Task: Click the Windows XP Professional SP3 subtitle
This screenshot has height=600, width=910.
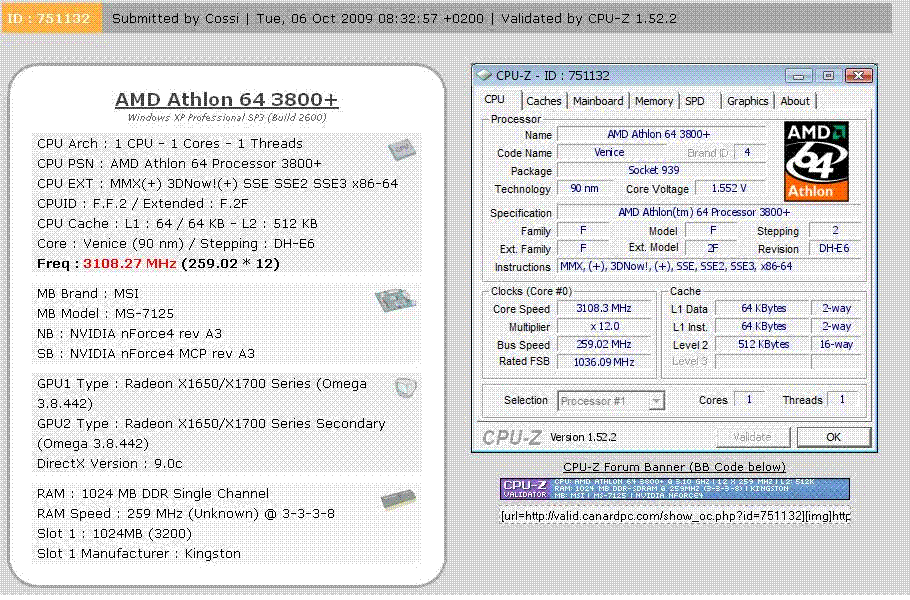Action: coord(227,118)
